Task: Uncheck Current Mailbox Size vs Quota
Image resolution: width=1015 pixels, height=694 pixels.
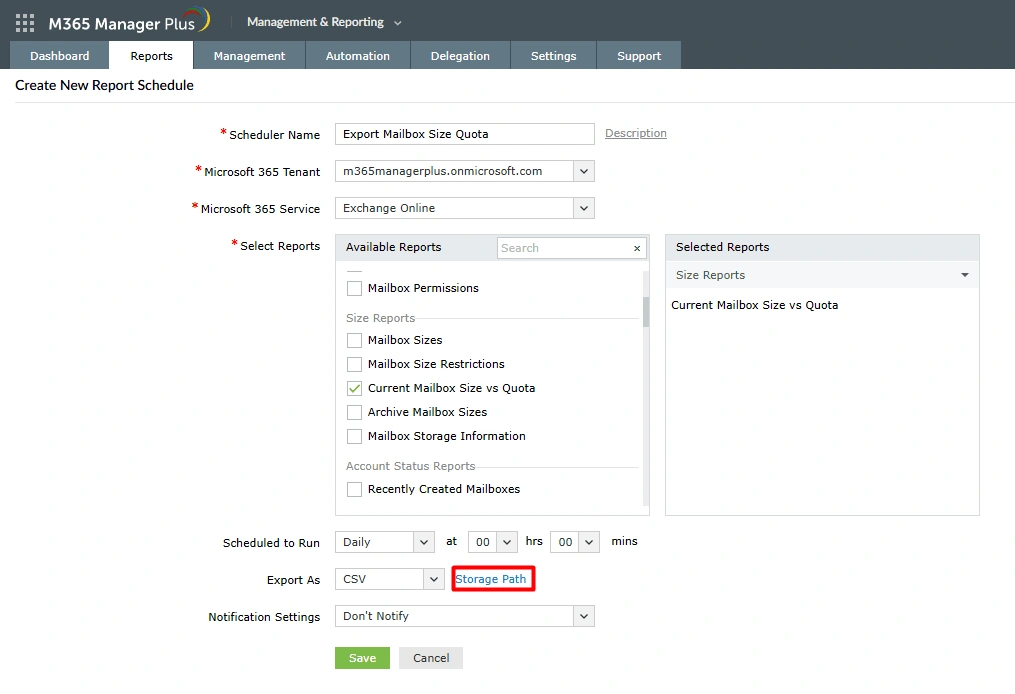Action: [354, 387]
